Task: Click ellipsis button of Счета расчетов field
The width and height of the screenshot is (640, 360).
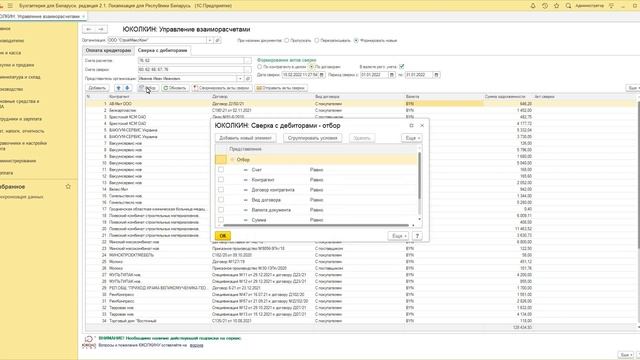Action: click(x=247, y=60)
